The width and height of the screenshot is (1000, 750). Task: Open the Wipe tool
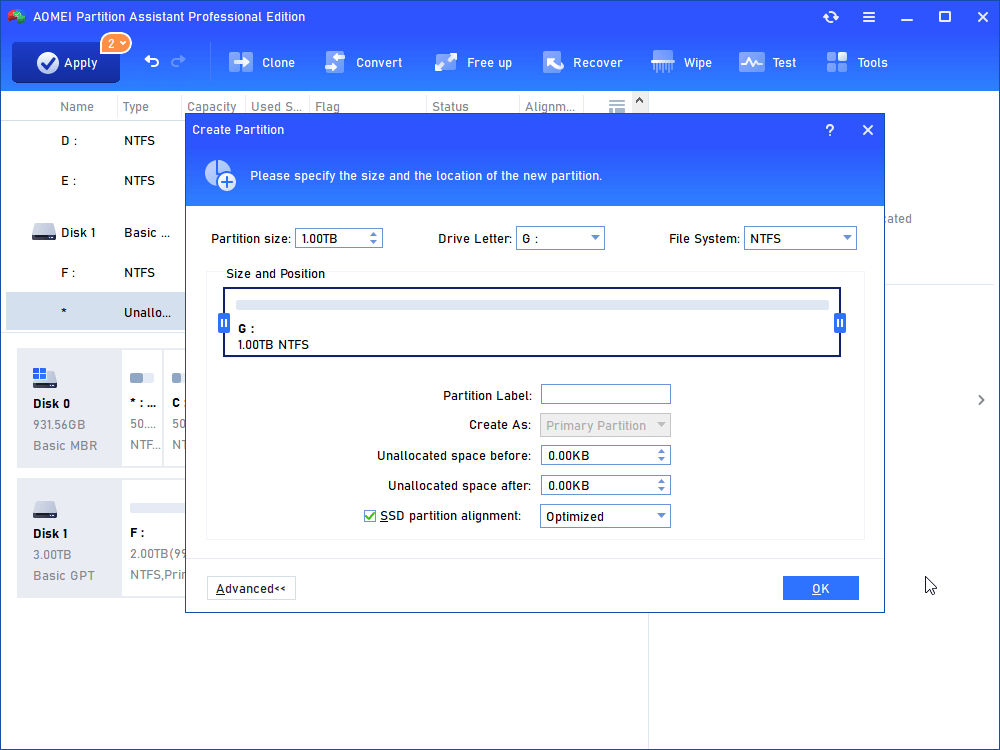[x=681, y=62]
